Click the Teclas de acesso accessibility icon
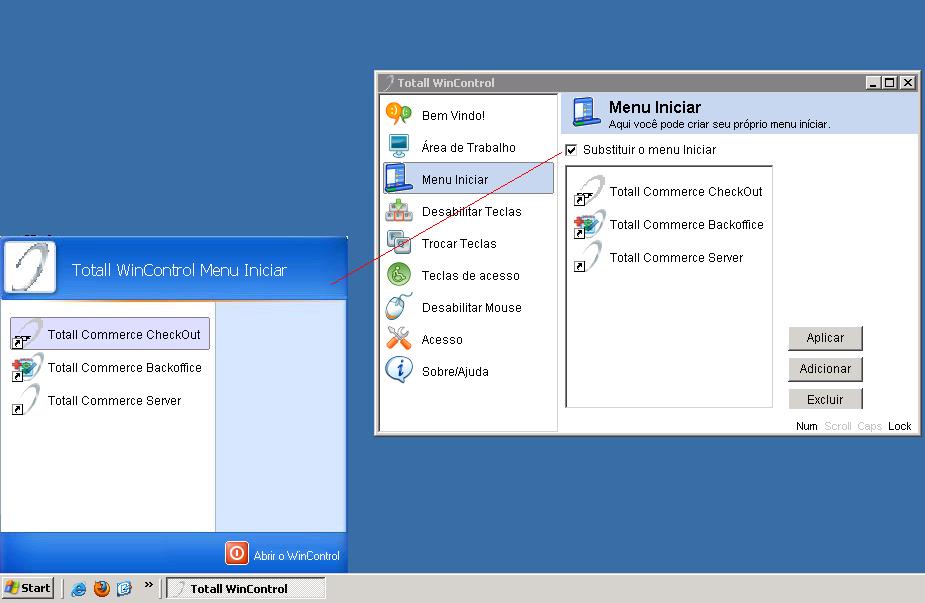Viewport: 925px width, 603px height. 399,275
